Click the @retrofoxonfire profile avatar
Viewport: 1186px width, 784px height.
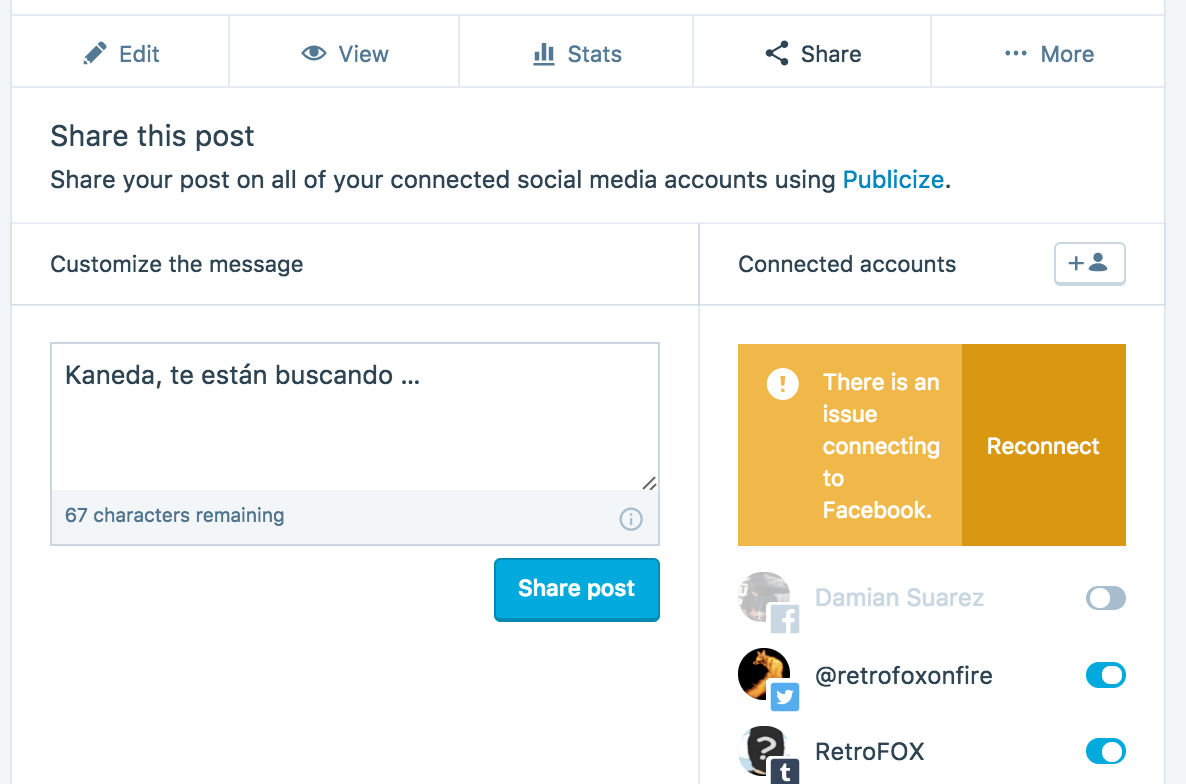tap(763, 673)
